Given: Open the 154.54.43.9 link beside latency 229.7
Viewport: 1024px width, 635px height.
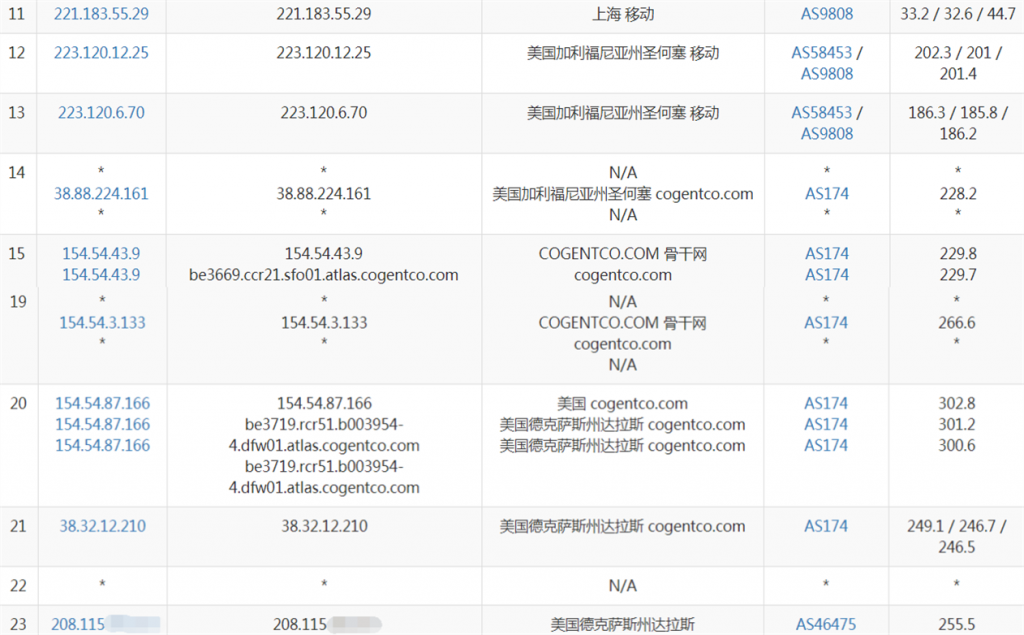Looking at the screenshot, I should pos(101,275).
